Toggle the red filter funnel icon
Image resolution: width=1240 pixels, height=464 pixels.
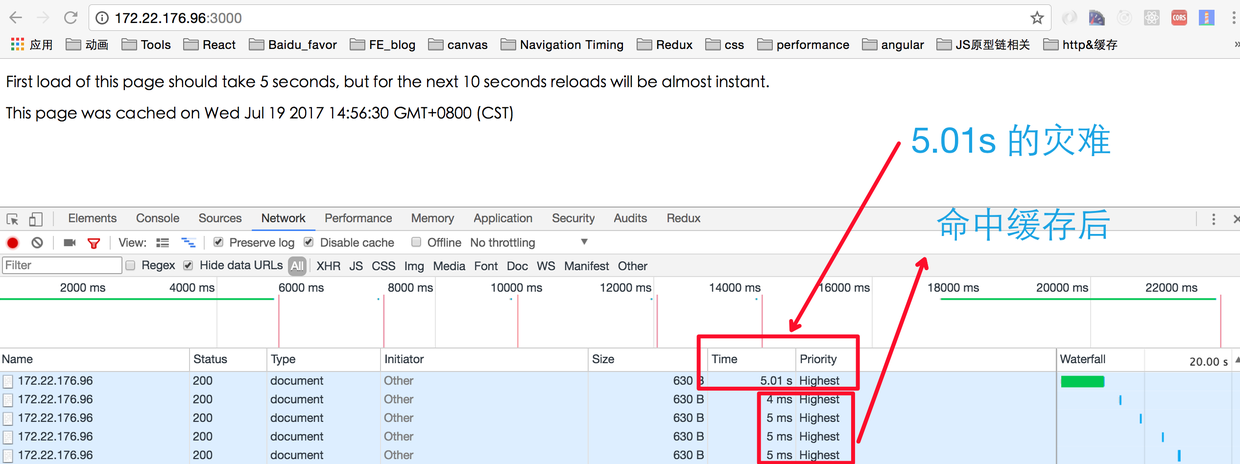(94, 243)
